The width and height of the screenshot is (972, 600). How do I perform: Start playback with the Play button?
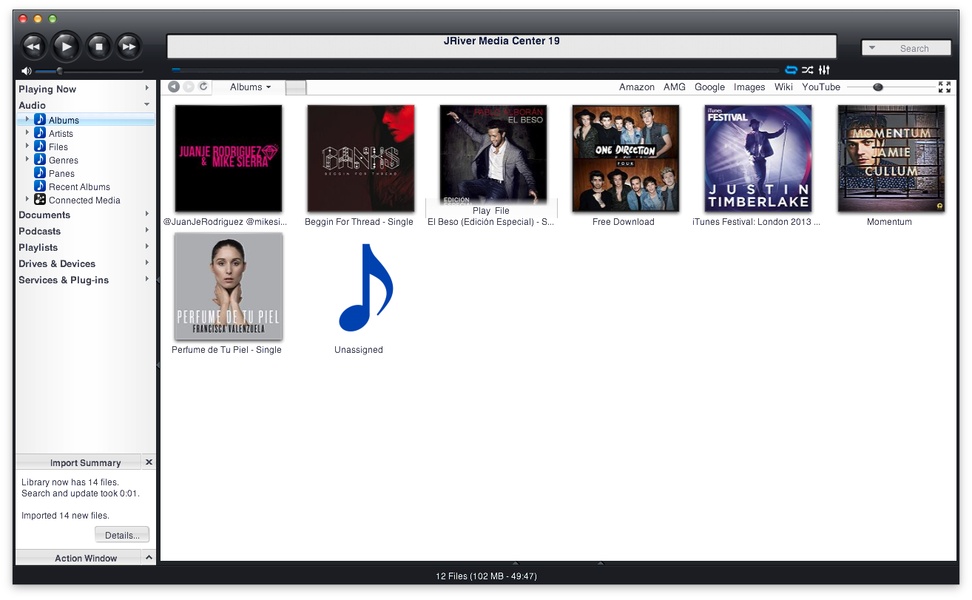click(66, 46)
